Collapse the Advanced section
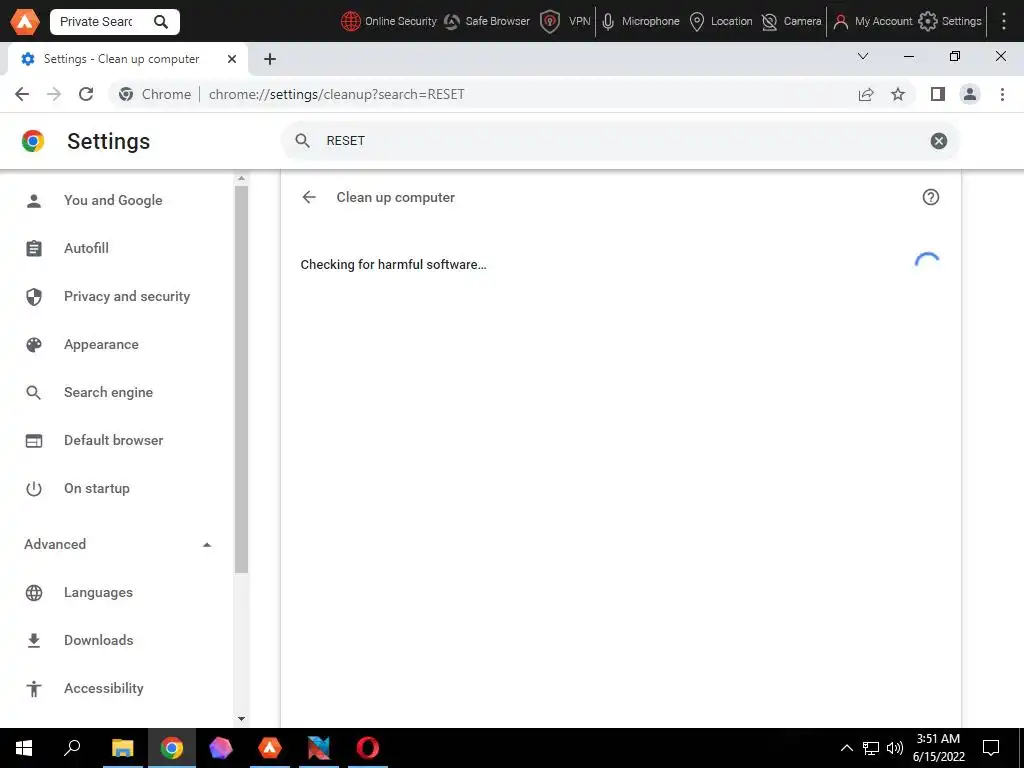The image size is (1024, 768). [x=207, y=545]
